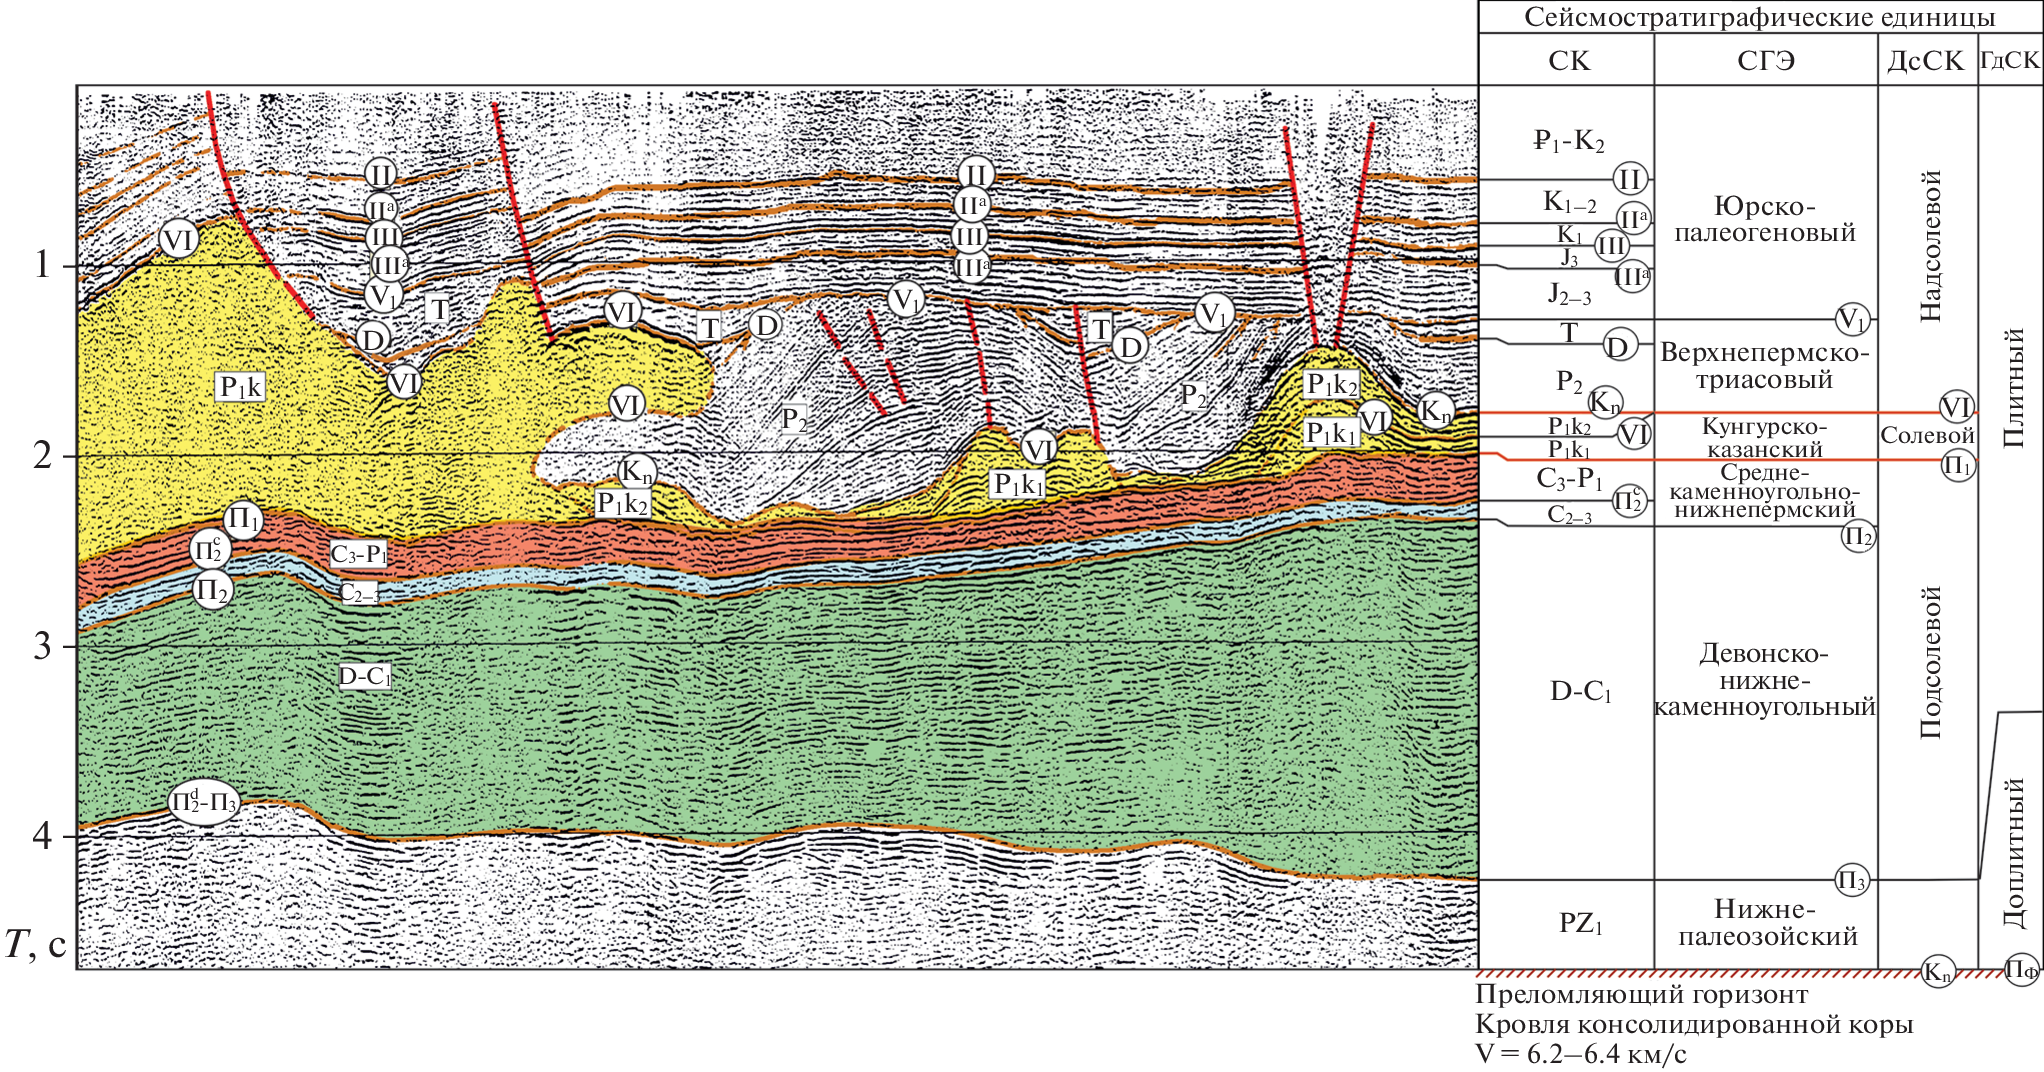
Task: Select the Нижне-палеозойский unit name
Action: pos(1766,923)
